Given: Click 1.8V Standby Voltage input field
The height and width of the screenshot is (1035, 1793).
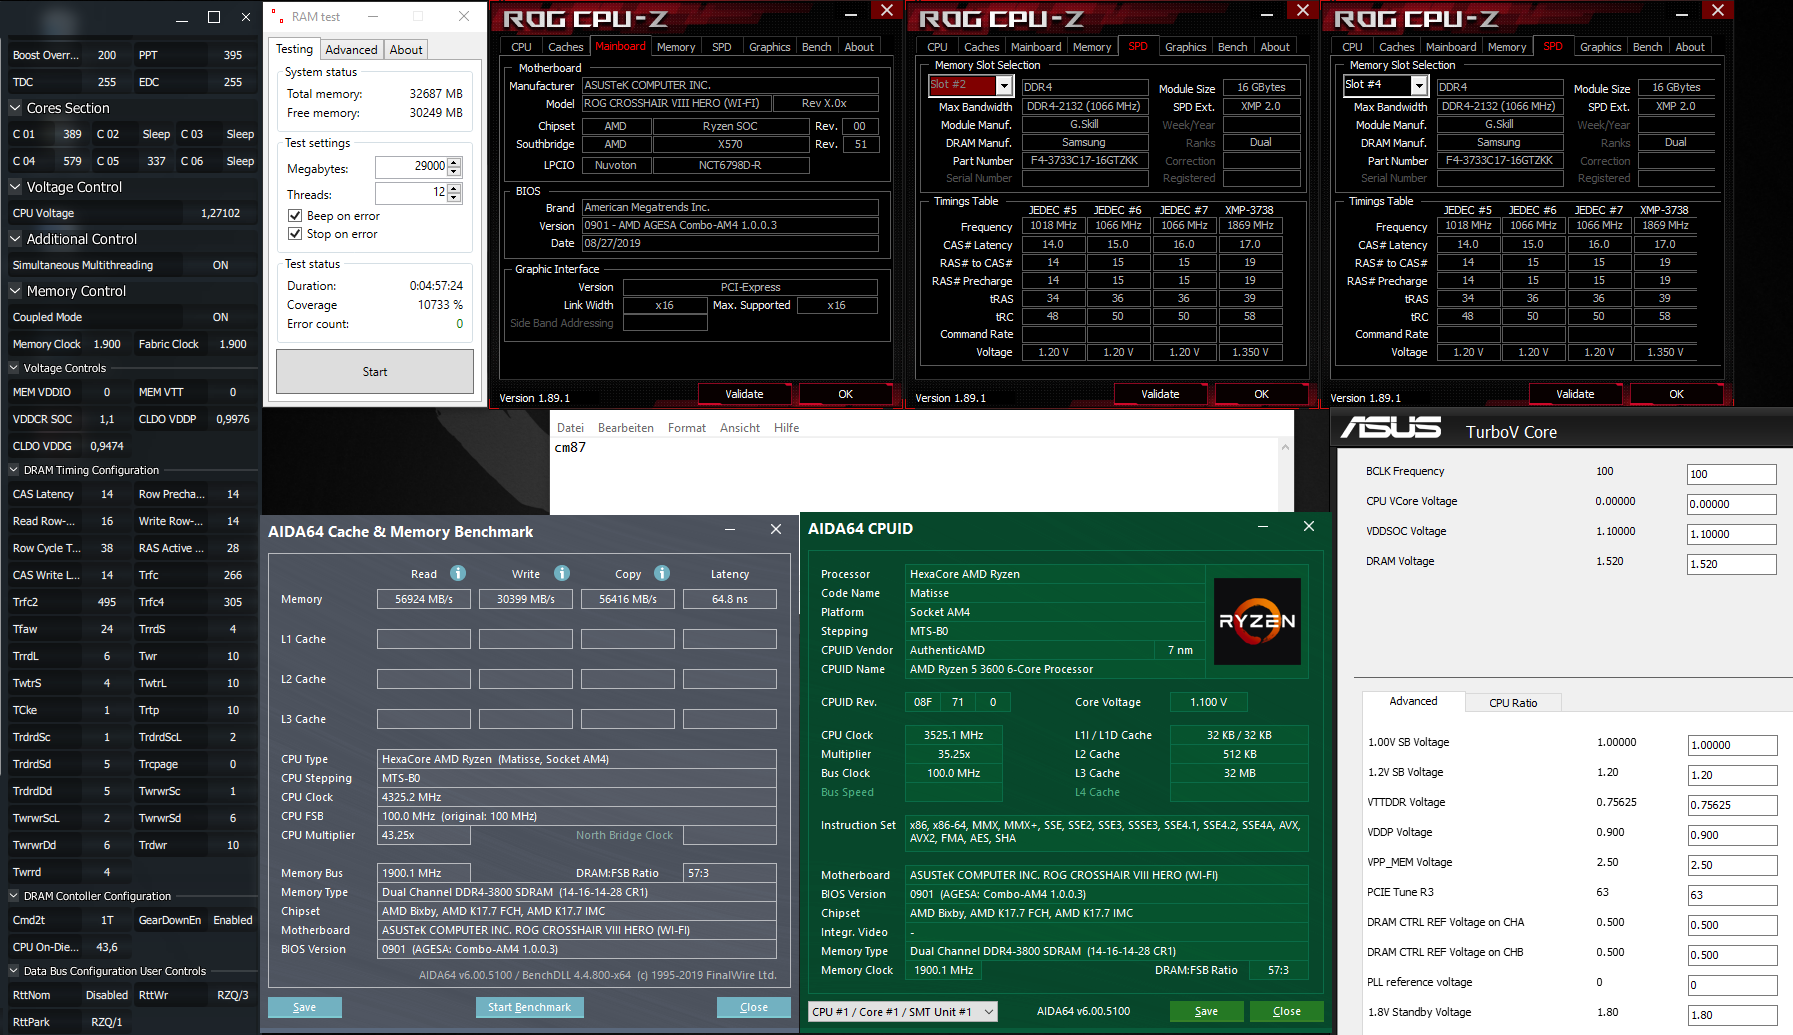Looking at the screenshot, I should (x=1732, y=1015).
